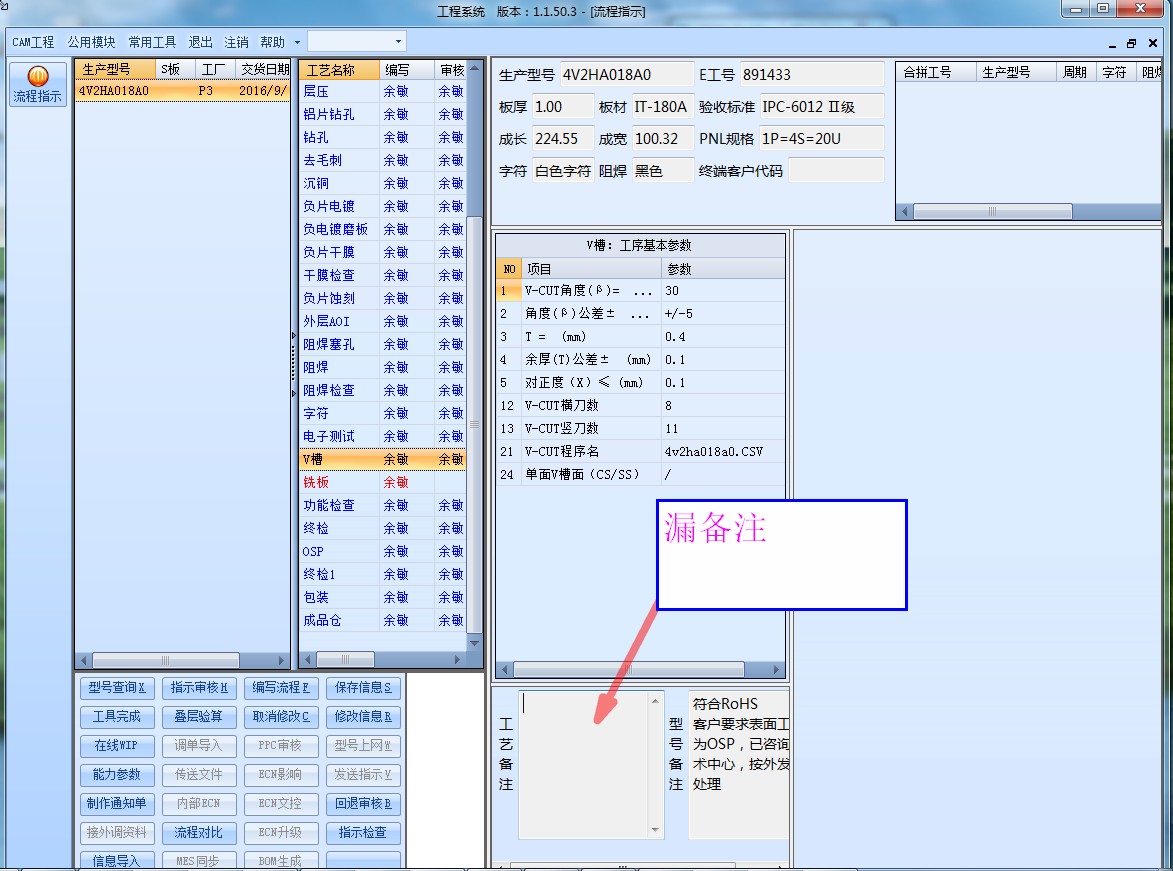
Task: Click the process list vertical scrollbar down arrow
Action: [x=474, y=643]
